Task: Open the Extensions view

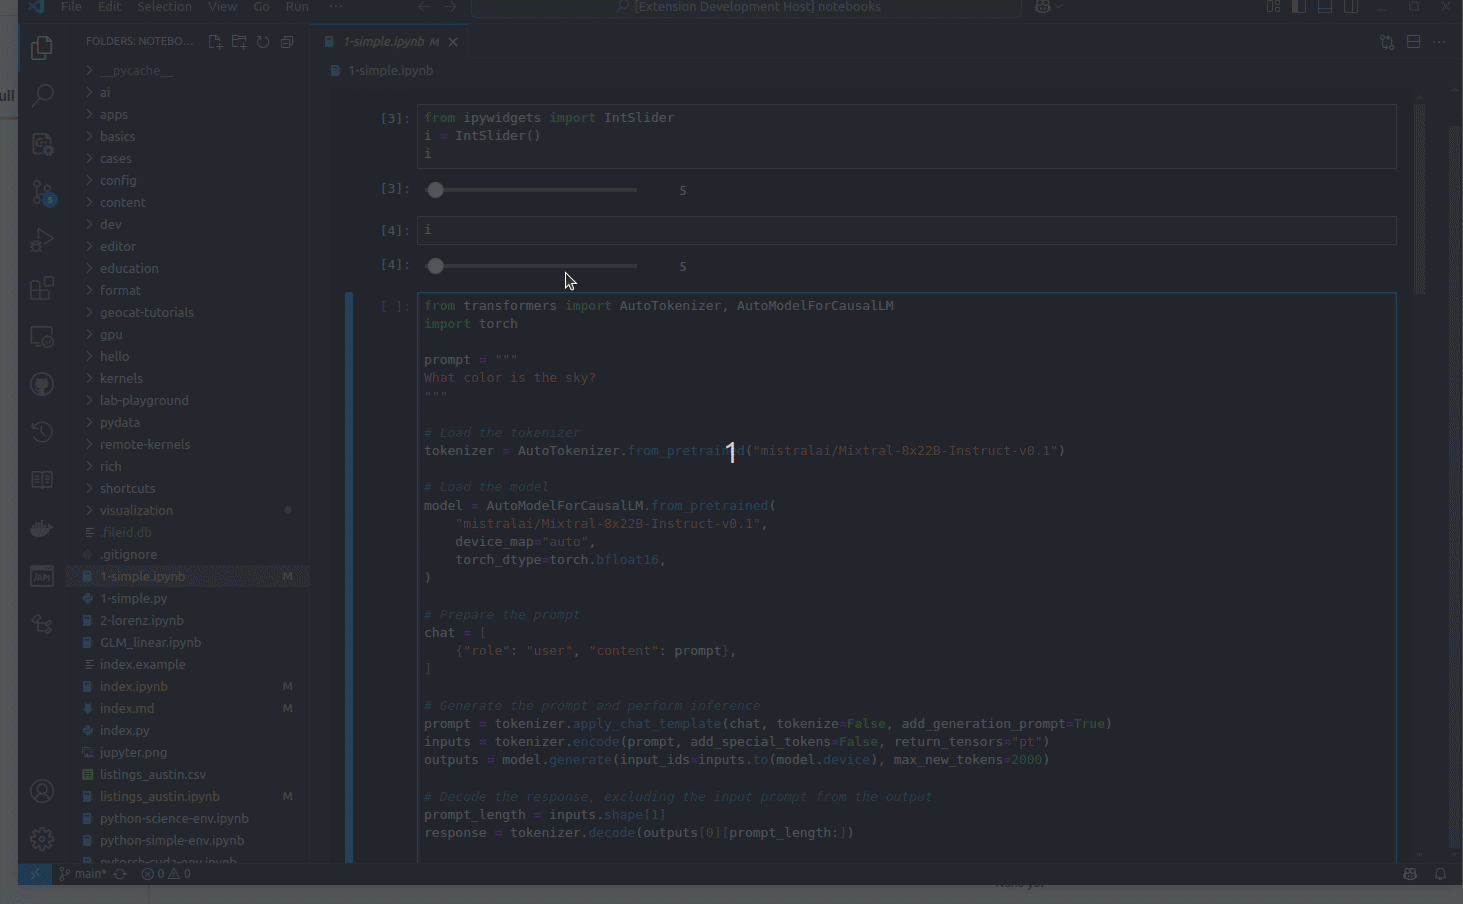Action: click(42, 288)
